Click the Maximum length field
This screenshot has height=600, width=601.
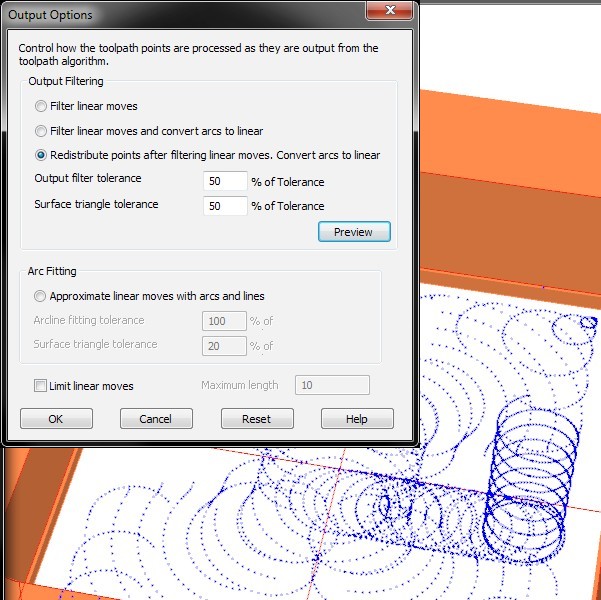coord(332,385)
